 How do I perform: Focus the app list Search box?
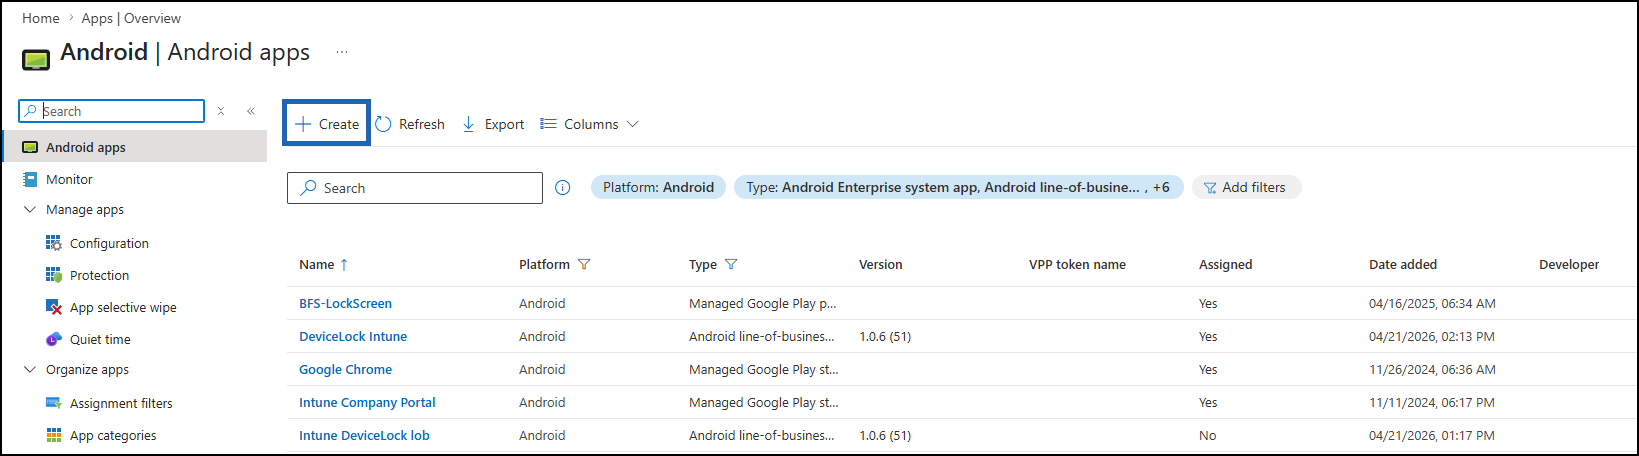tap(415, 188)
